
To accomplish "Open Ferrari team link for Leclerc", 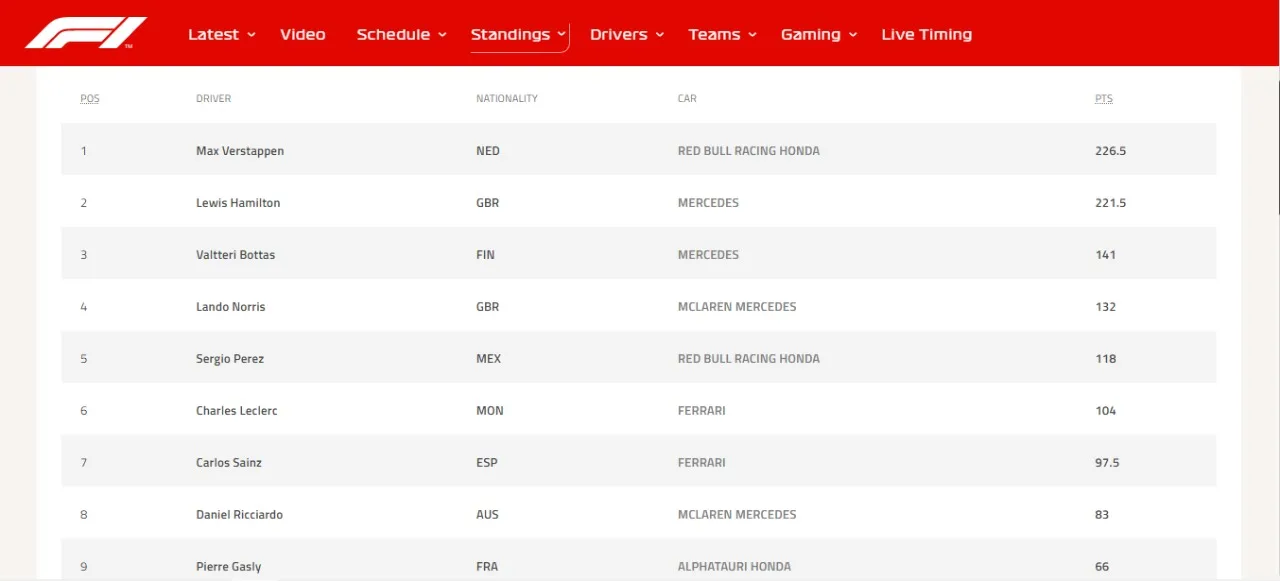I will 701,411.
